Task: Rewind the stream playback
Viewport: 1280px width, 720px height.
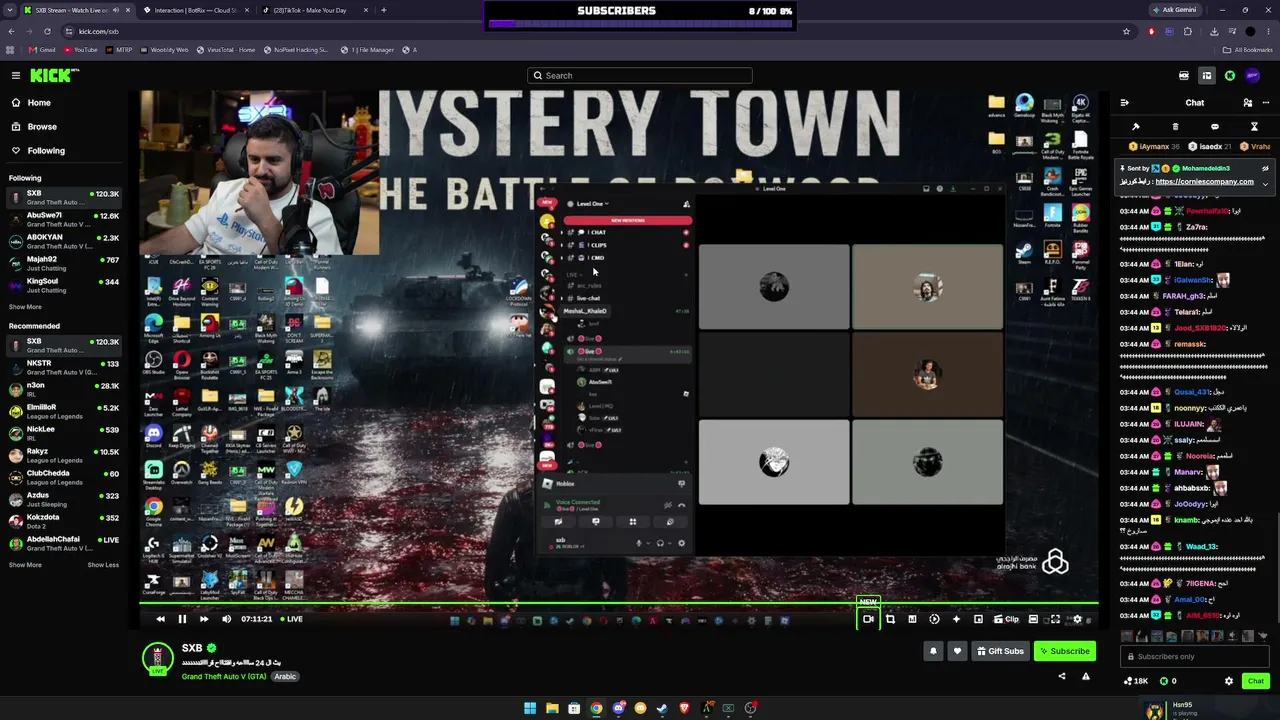Action: (x=160, y=619)
